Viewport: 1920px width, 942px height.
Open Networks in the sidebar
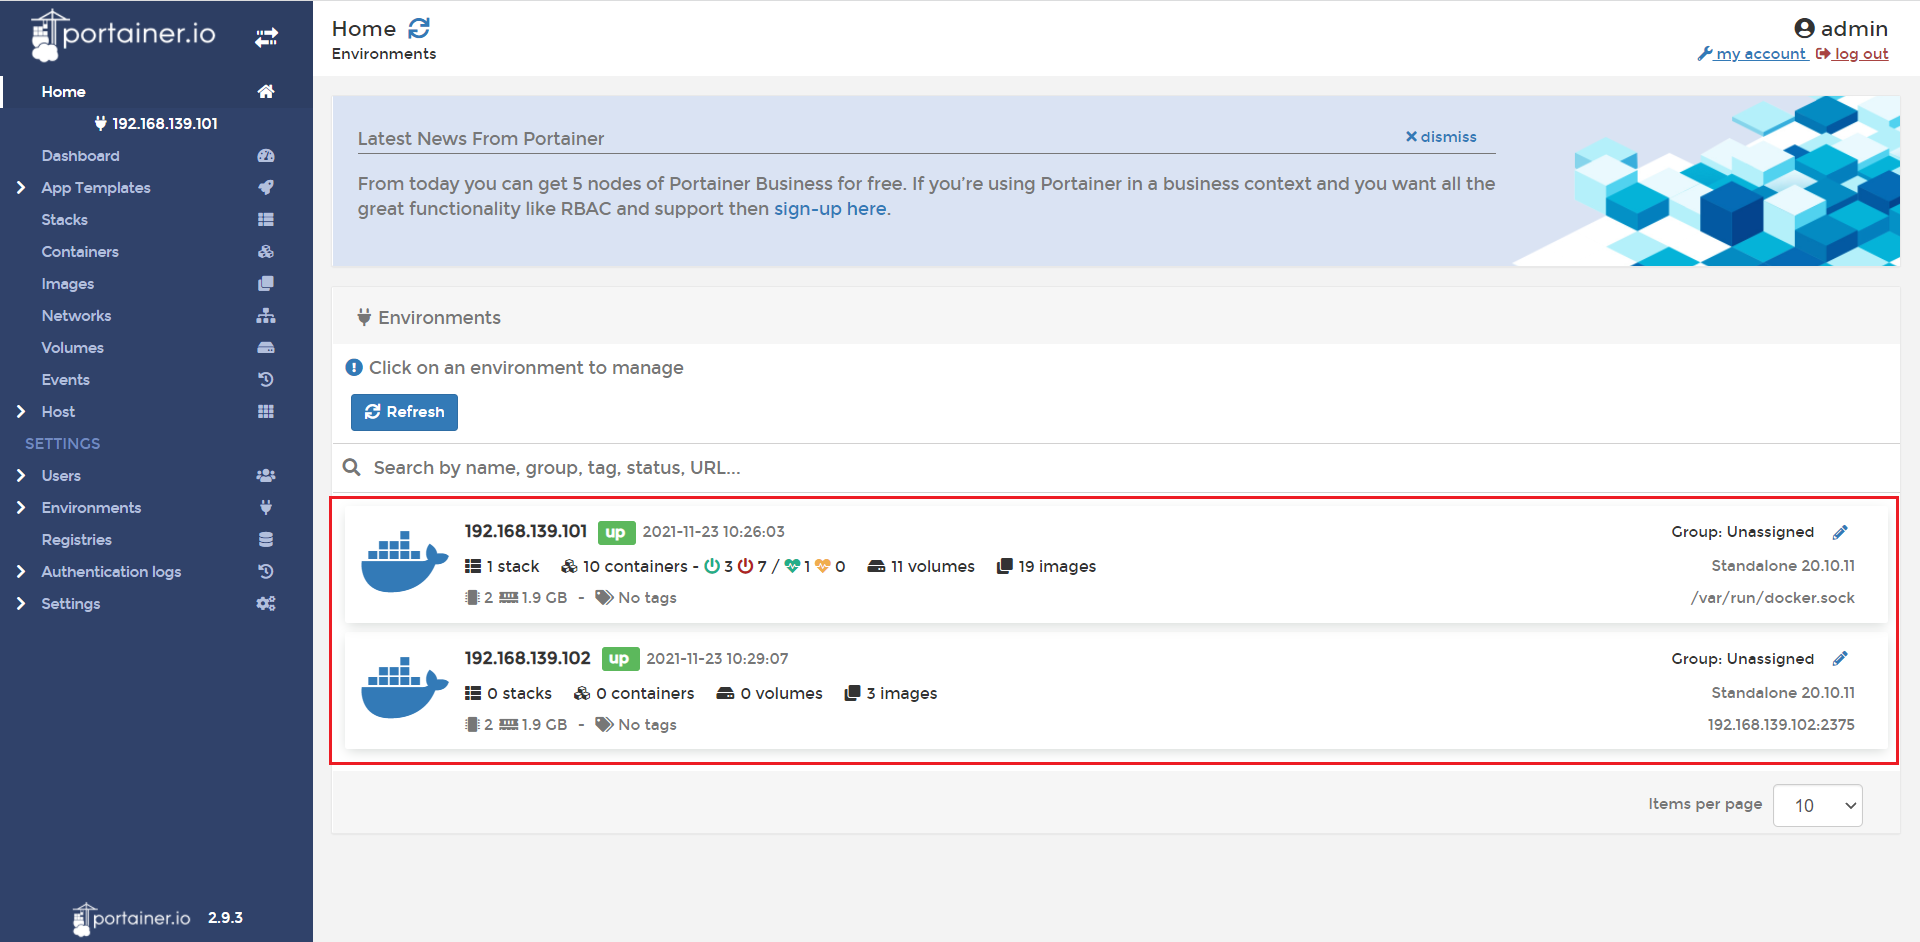(x=76, y=316)
